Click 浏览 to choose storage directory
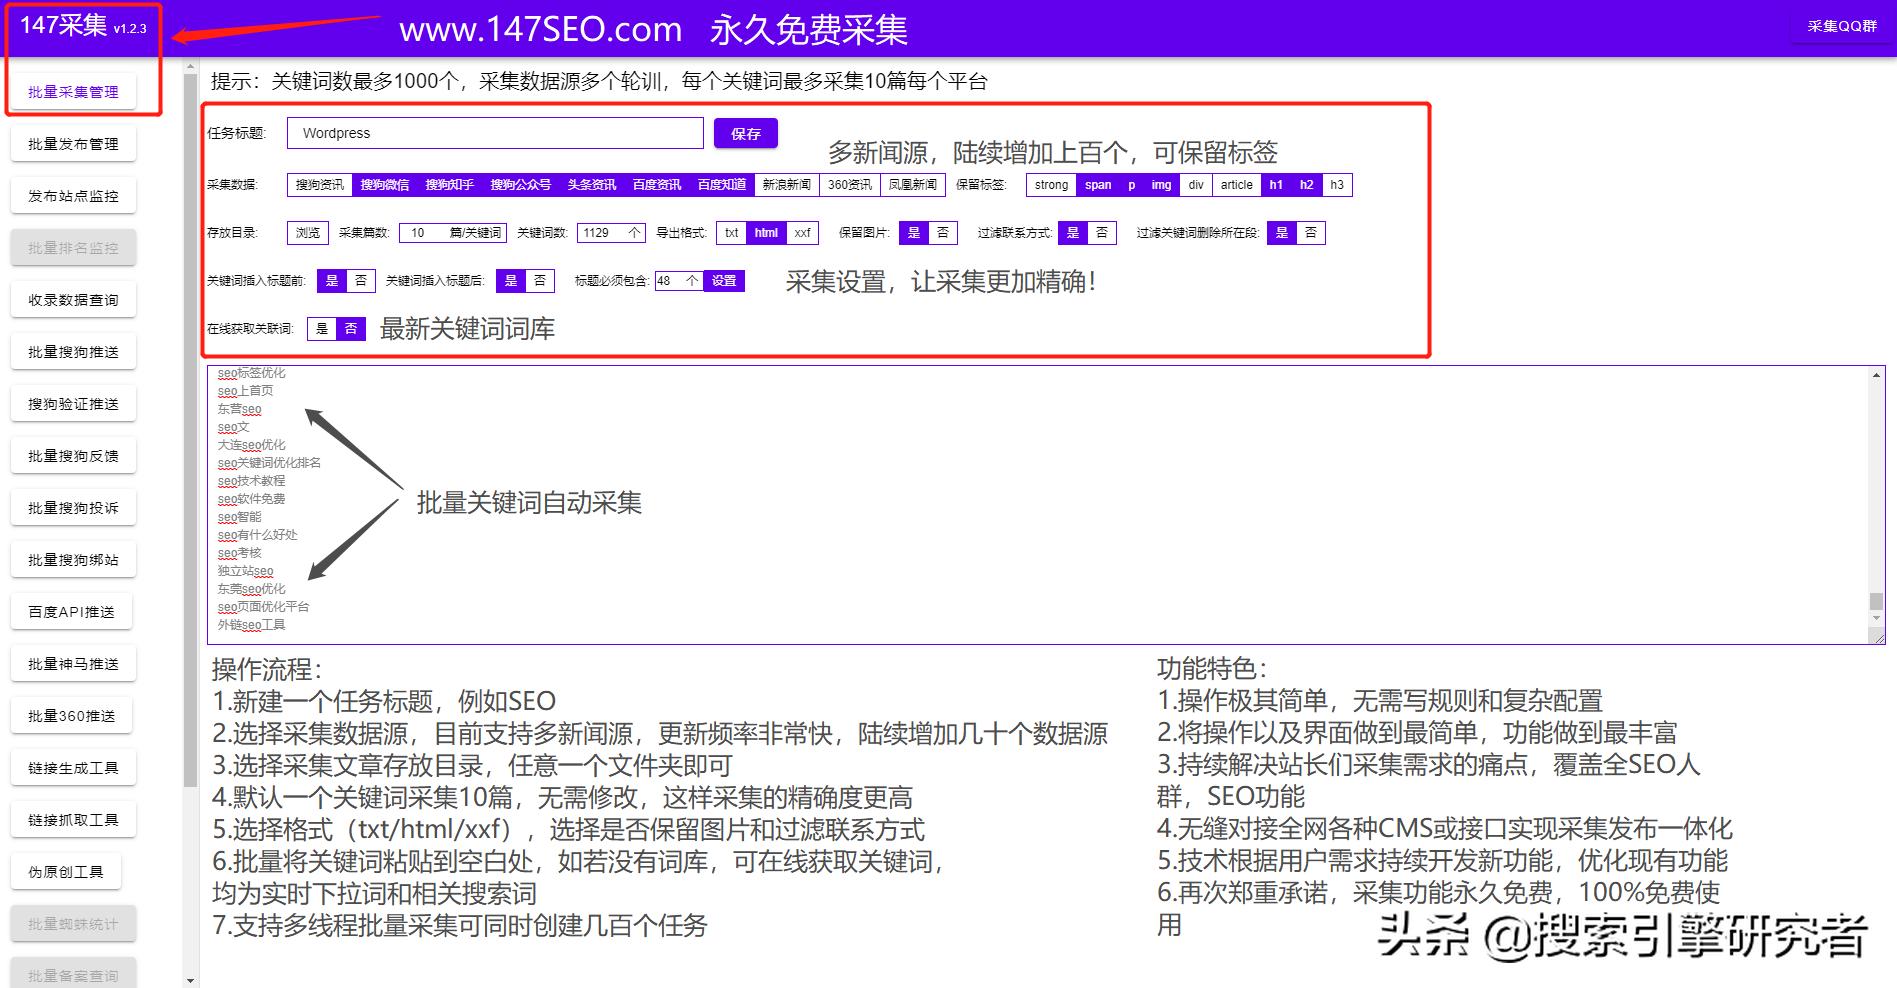This screenshot has height=988, width=1897. (307, 232)
